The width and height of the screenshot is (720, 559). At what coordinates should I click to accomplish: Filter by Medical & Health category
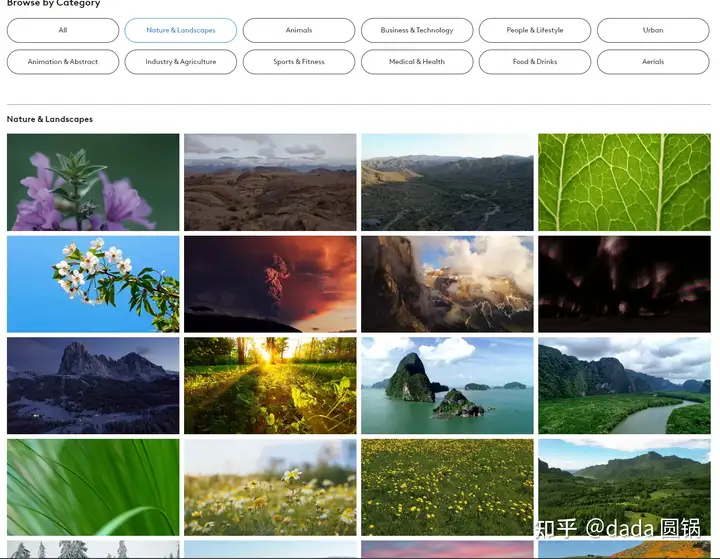(x=417, y=62)
